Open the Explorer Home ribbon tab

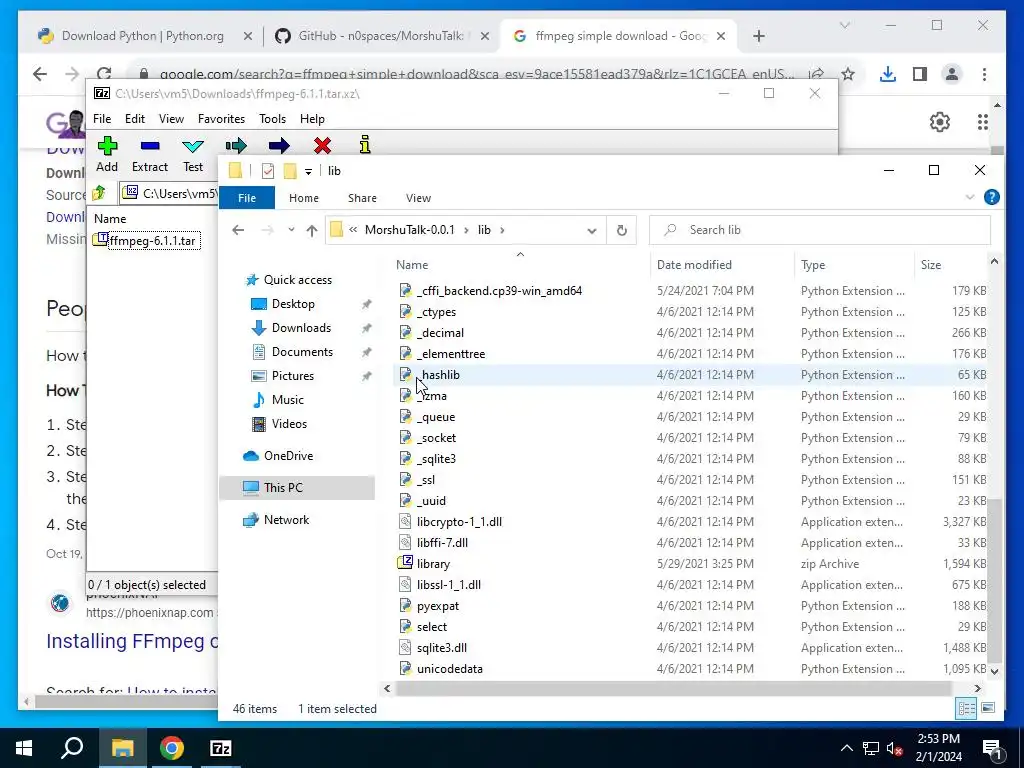point(304,198)
